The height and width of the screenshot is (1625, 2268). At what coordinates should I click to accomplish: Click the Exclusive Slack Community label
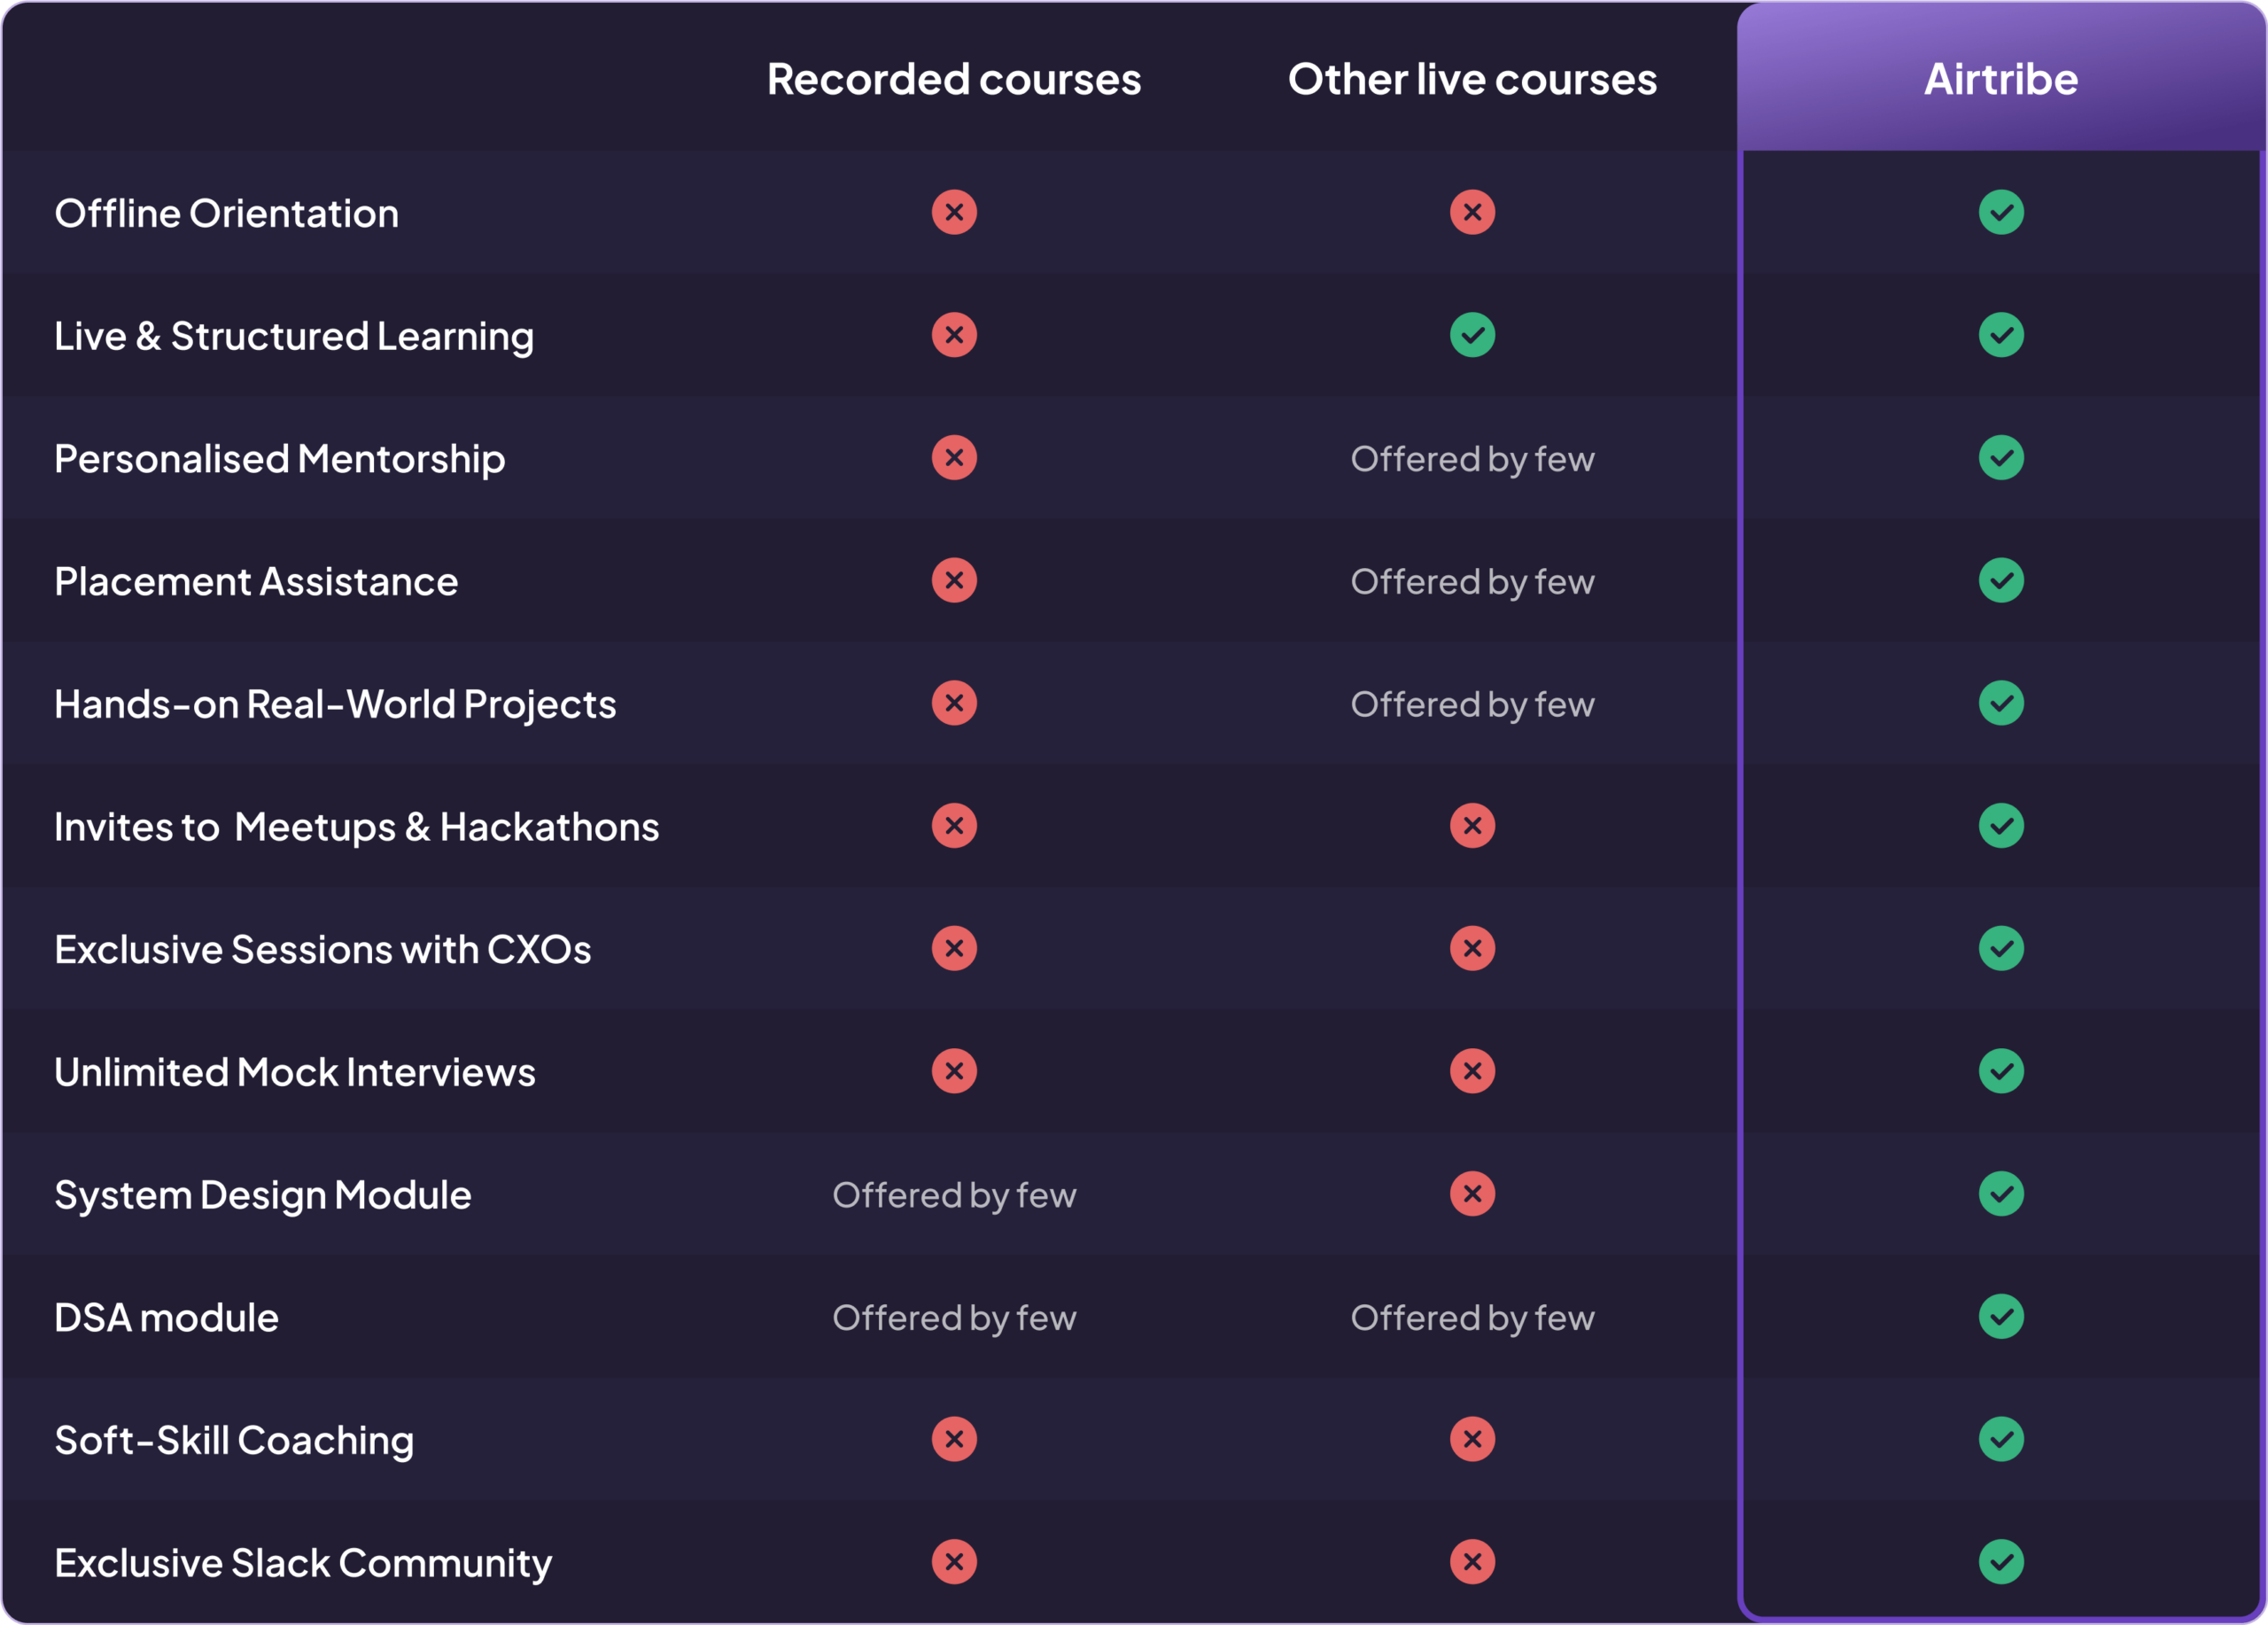[x=303, y=1563]
